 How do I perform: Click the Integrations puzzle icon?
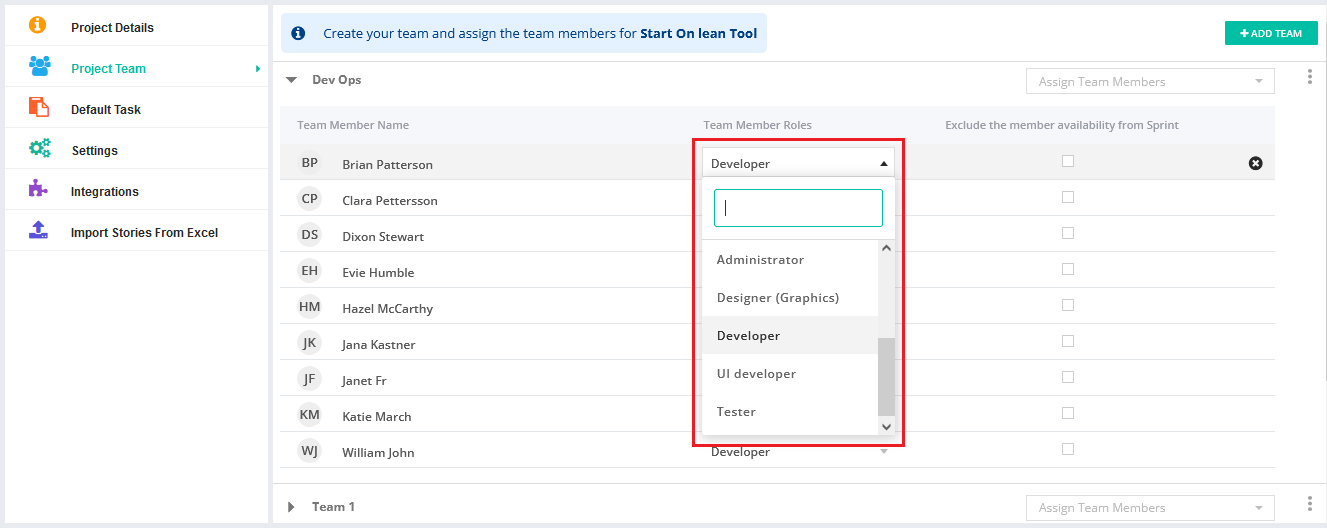point(38,190)
